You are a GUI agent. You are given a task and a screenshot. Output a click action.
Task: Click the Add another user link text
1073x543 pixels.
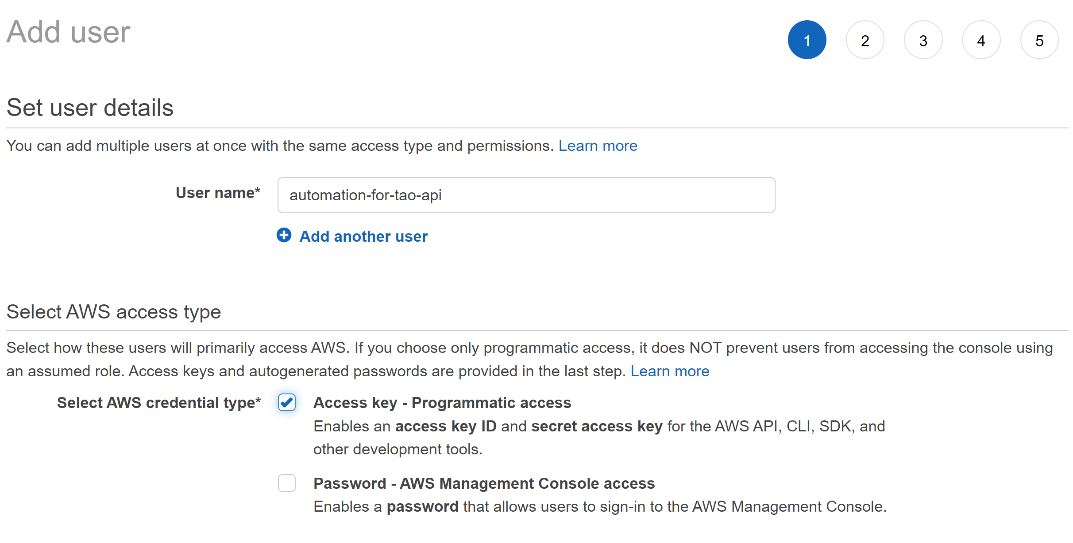coord(363,237)
